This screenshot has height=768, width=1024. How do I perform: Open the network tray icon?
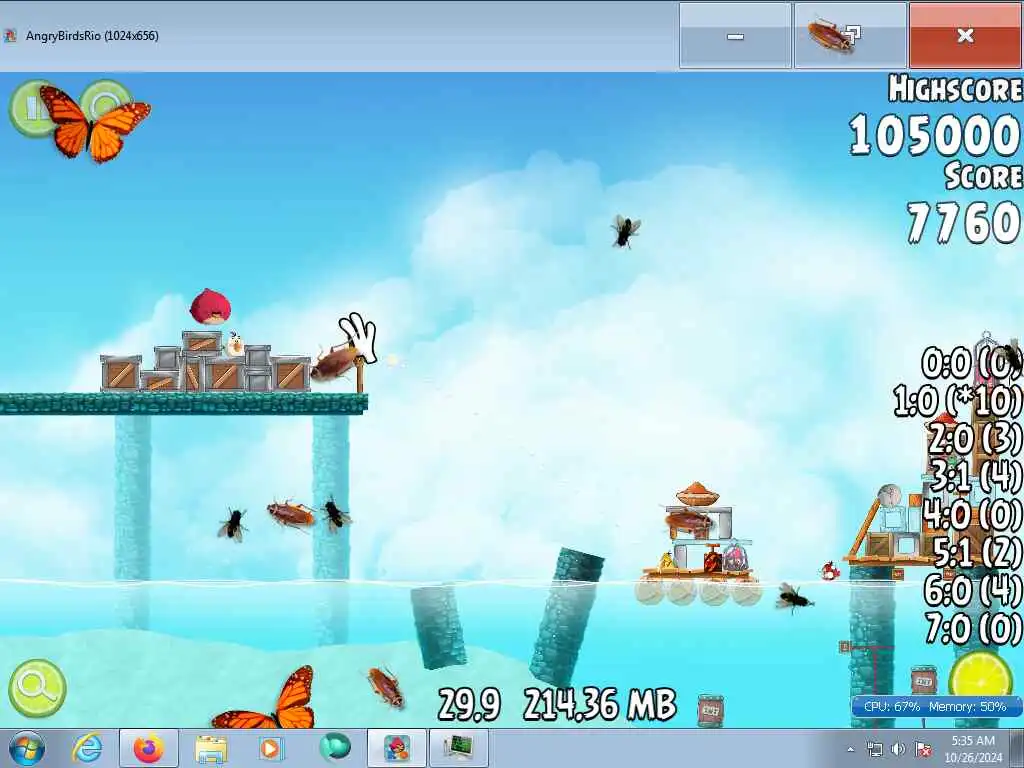pos(874,748)
